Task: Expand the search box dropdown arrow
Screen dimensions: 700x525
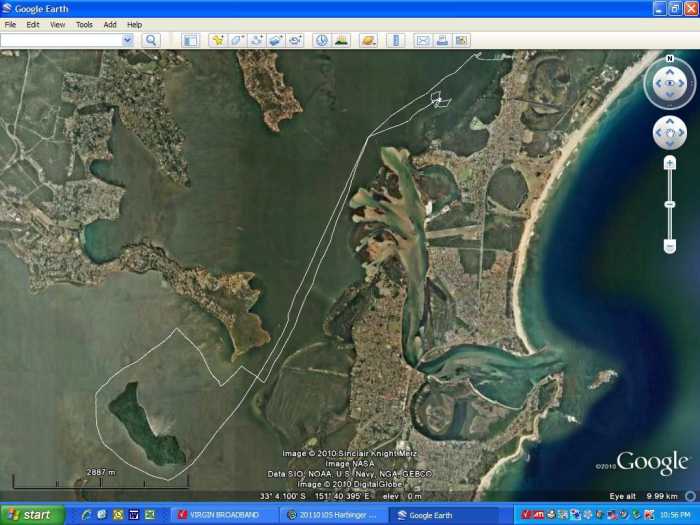Action: click(127, 40)
